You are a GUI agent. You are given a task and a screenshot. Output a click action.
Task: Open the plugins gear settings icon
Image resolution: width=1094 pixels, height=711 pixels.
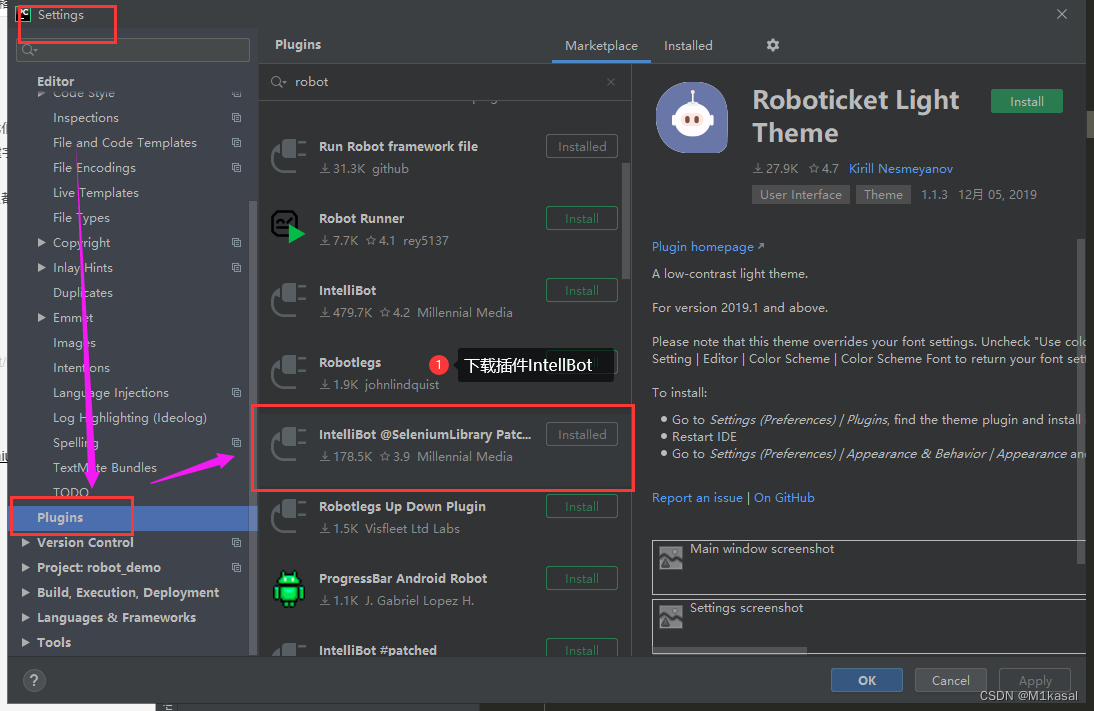click(772, 45)
